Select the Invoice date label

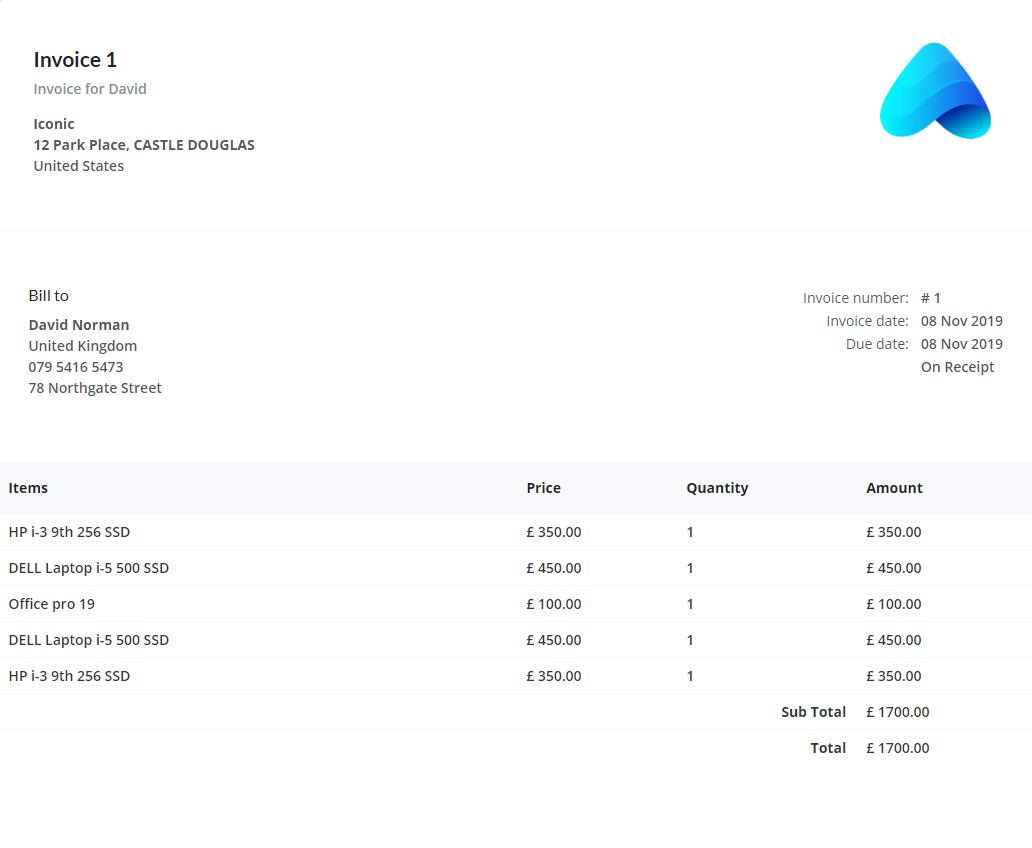coord(867,321)
